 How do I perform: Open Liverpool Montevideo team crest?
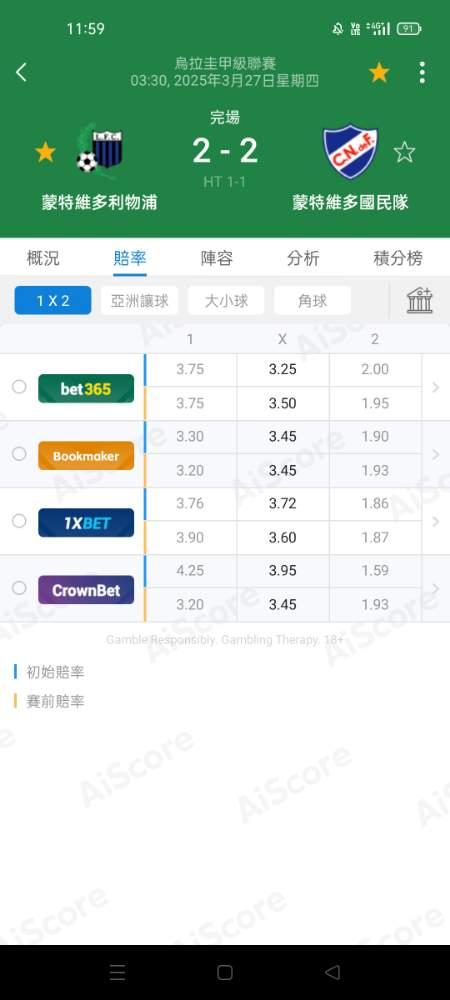click(x=99, y=151)
